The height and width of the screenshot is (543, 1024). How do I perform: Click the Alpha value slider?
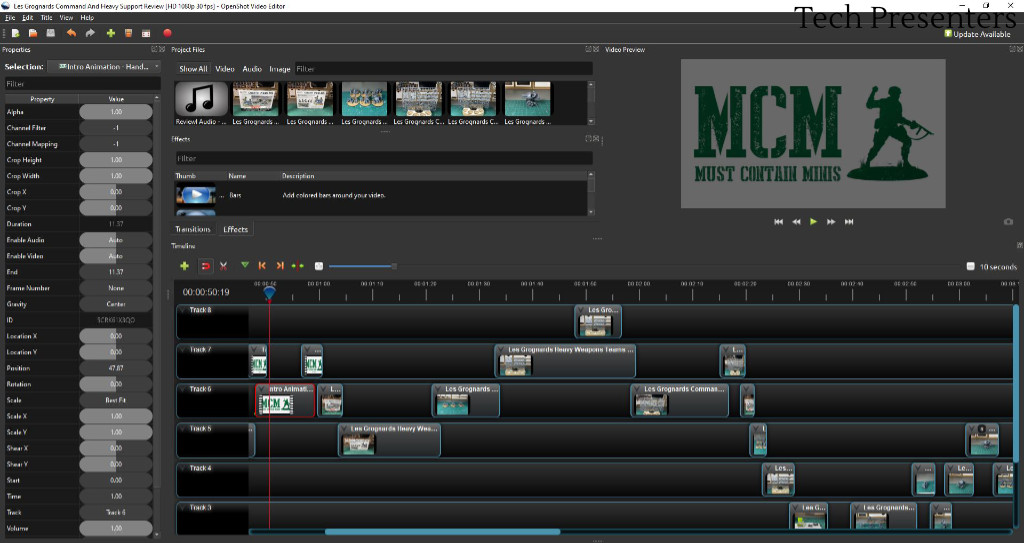point(116,112)
